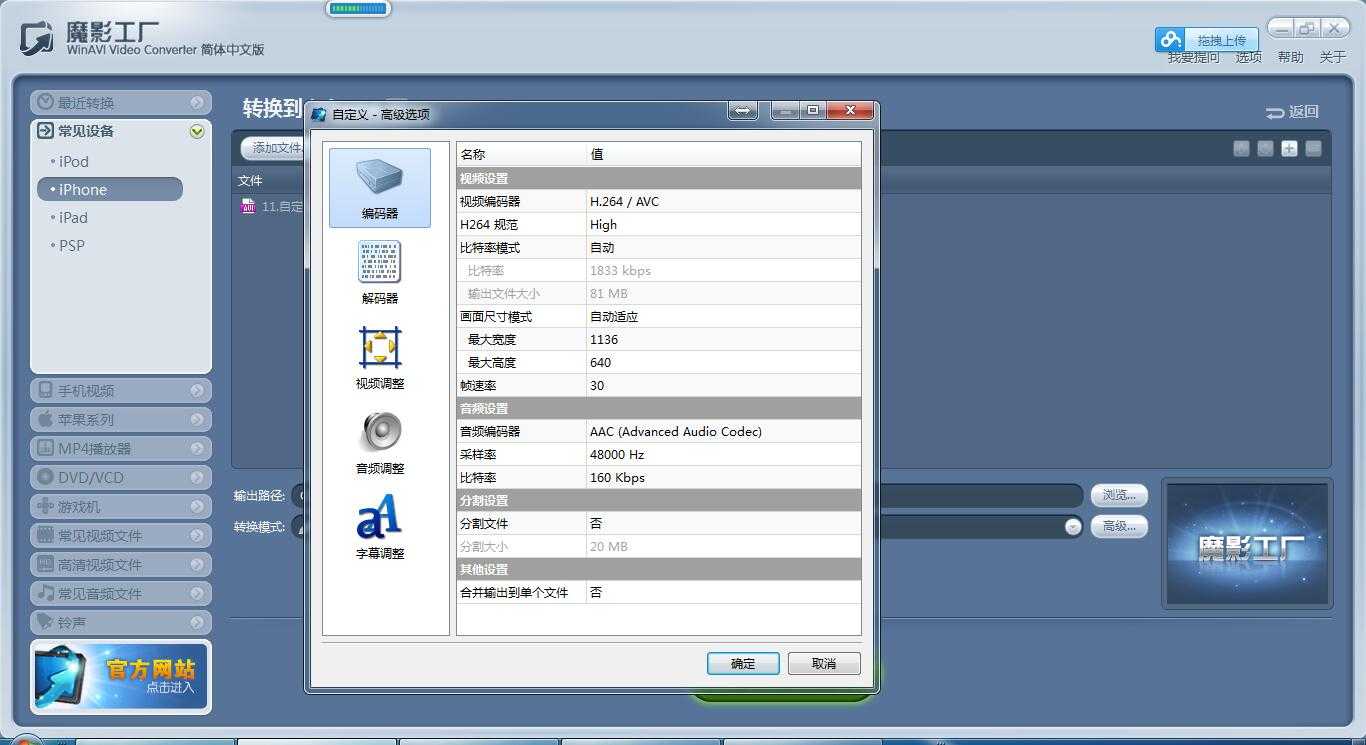Click the 常见视频文件 film icon
The image size is (1366, 745).
(45, 535)
